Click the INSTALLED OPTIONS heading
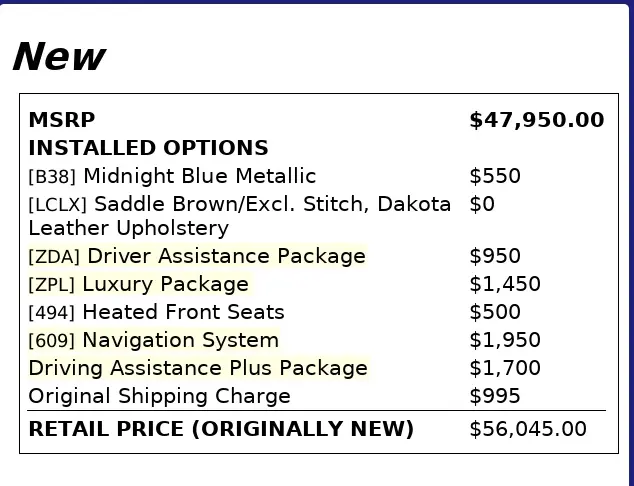 pos(148,148)
